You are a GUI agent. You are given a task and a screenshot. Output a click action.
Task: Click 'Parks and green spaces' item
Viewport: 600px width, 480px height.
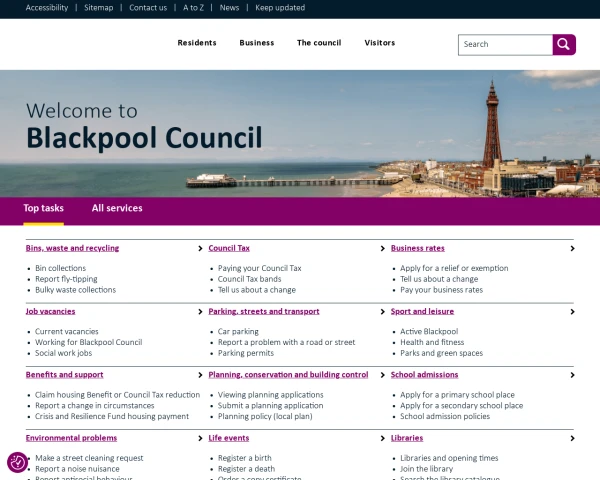pos(442,353)
